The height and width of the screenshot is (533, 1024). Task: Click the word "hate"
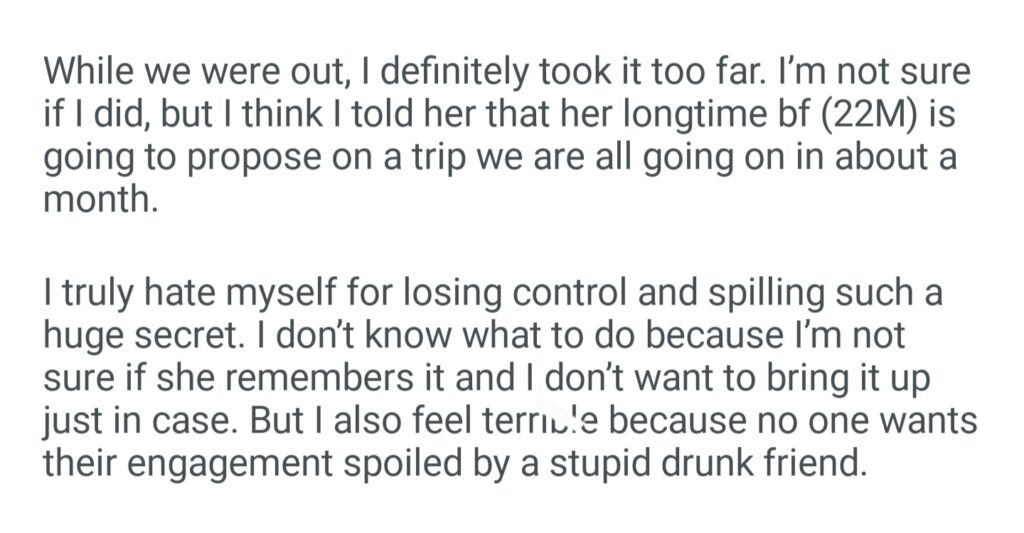click(x=183, y=296)
